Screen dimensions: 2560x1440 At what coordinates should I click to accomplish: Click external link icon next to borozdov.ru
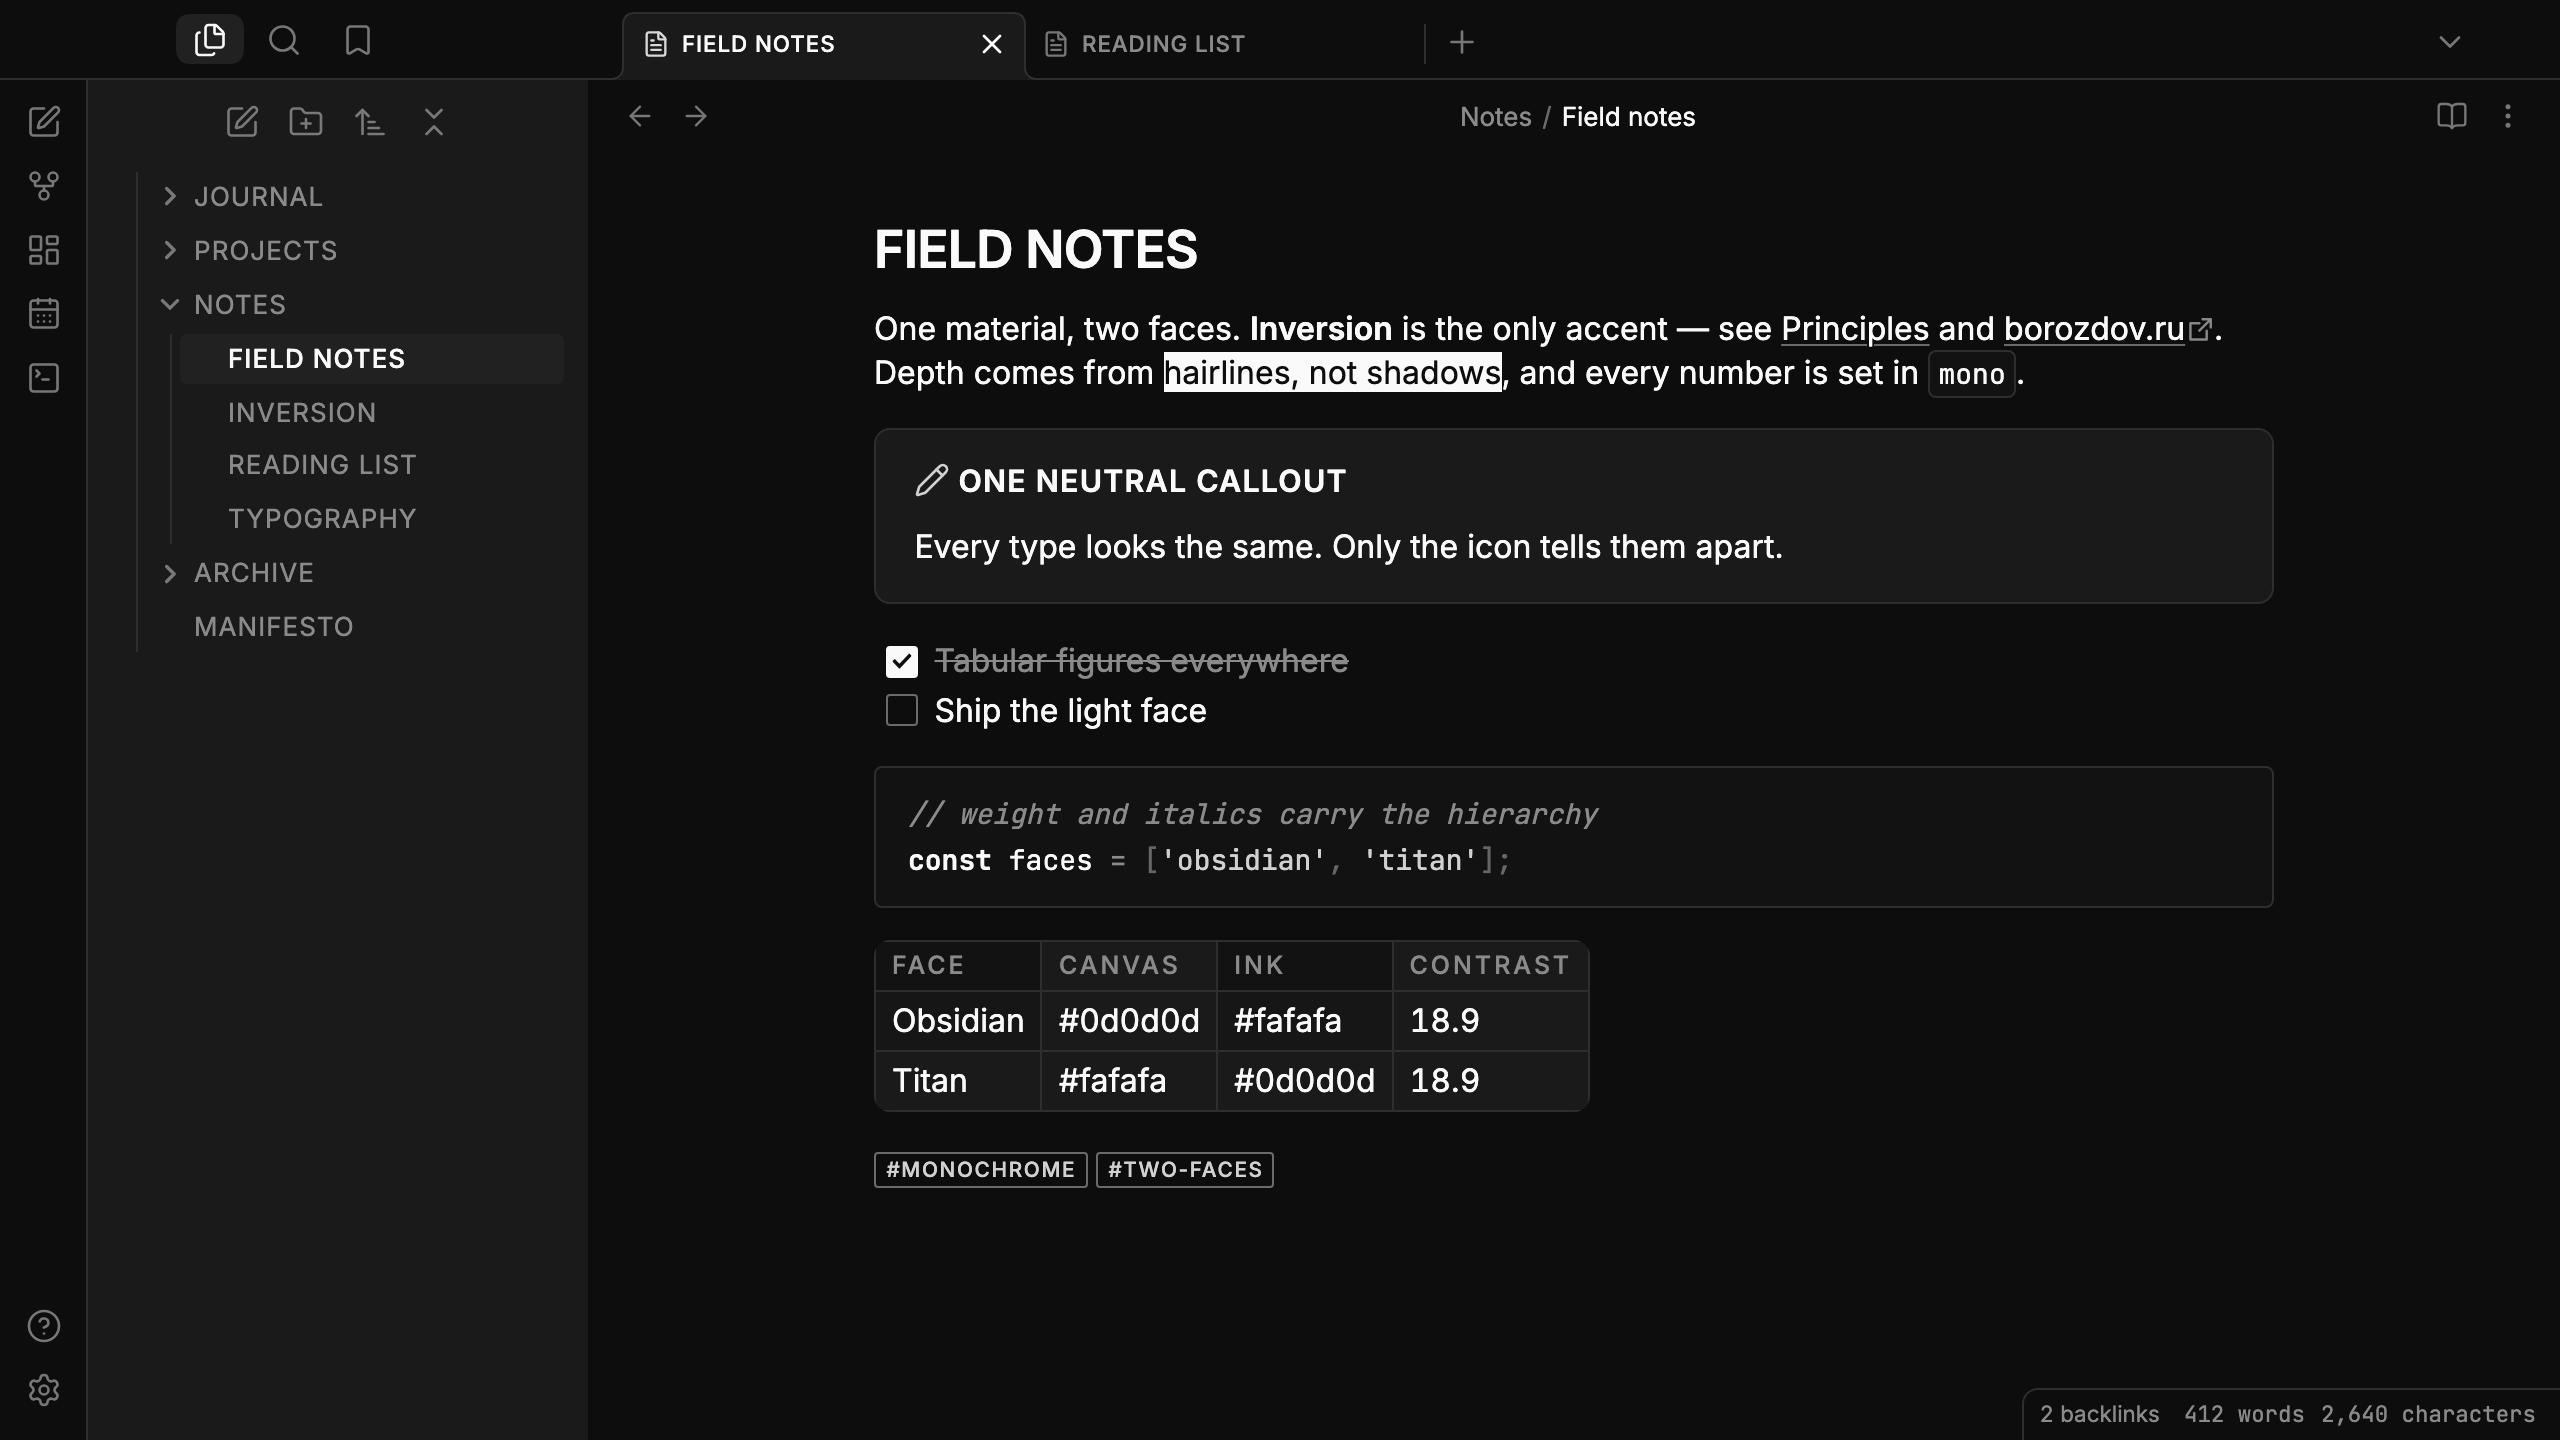pos(2200,330)
